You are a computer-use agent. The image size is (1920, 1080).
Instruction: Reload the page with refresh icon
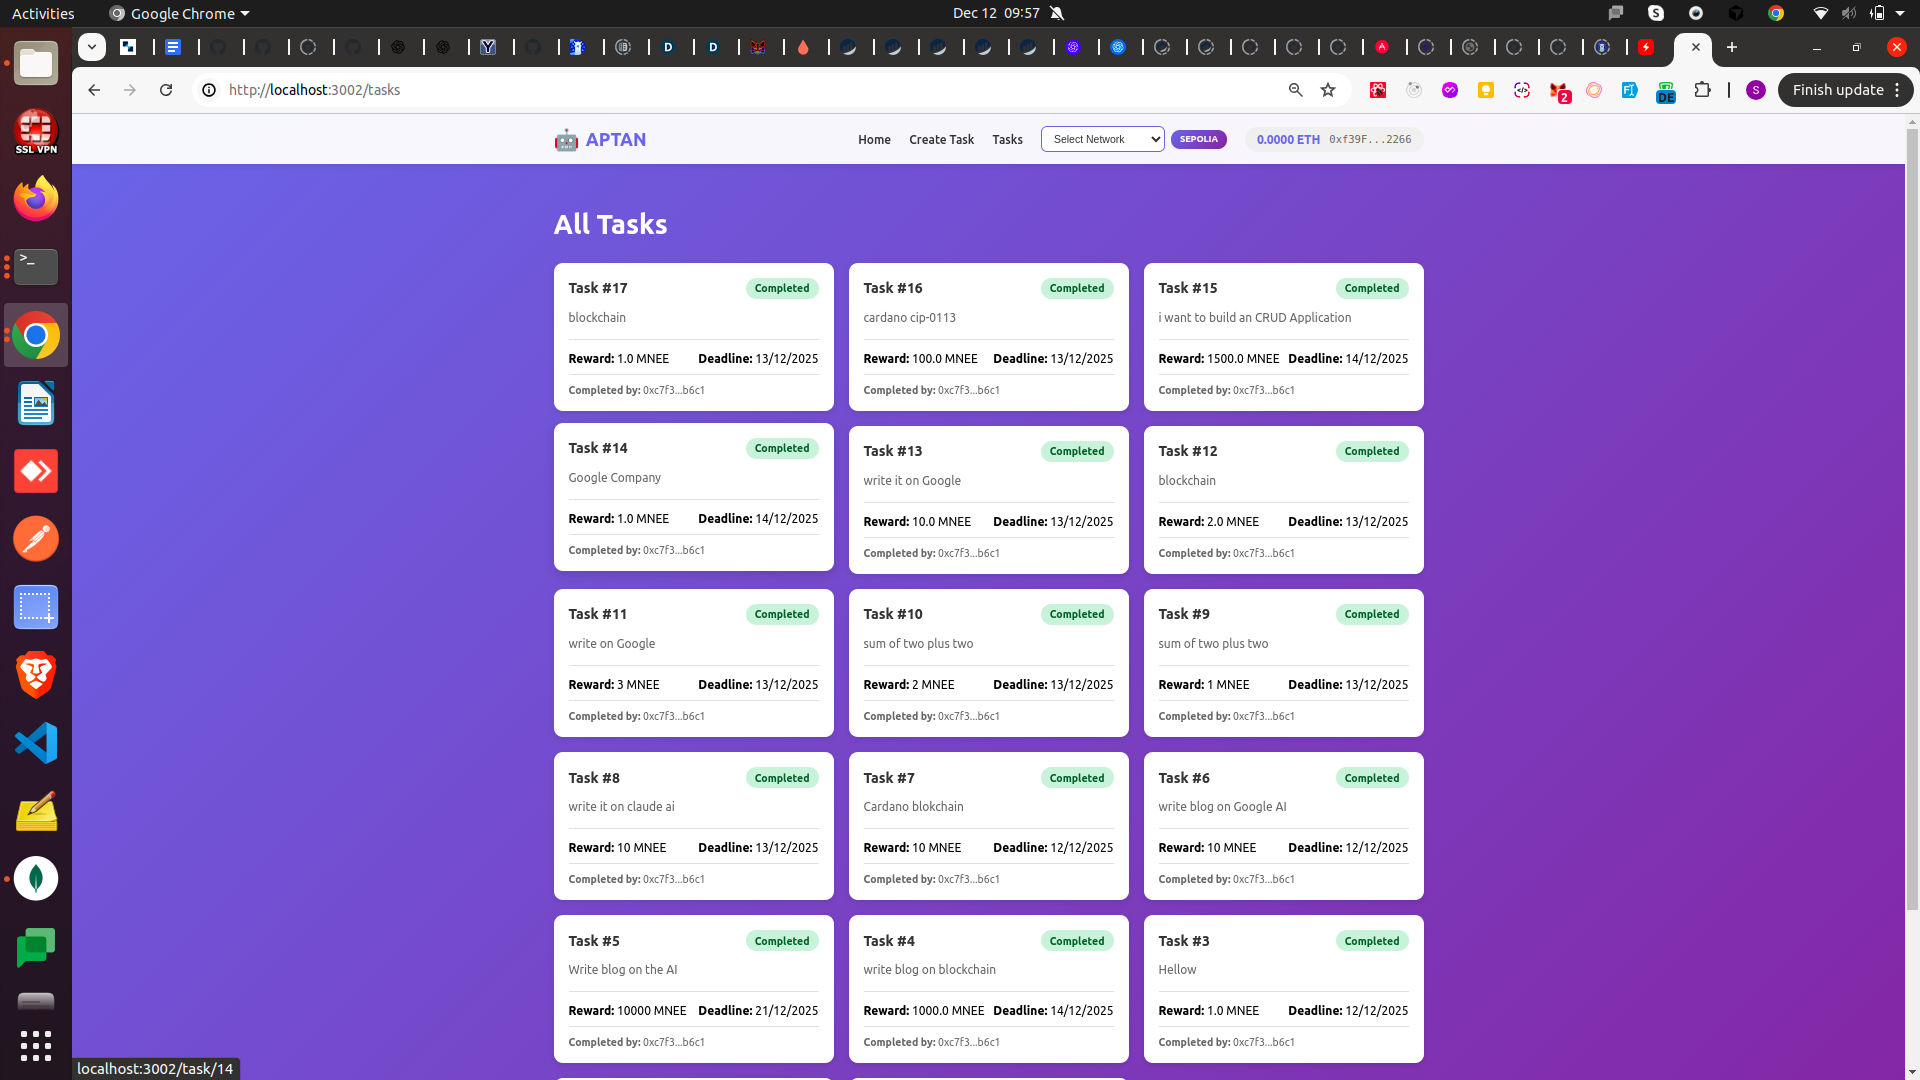(166, 90)
